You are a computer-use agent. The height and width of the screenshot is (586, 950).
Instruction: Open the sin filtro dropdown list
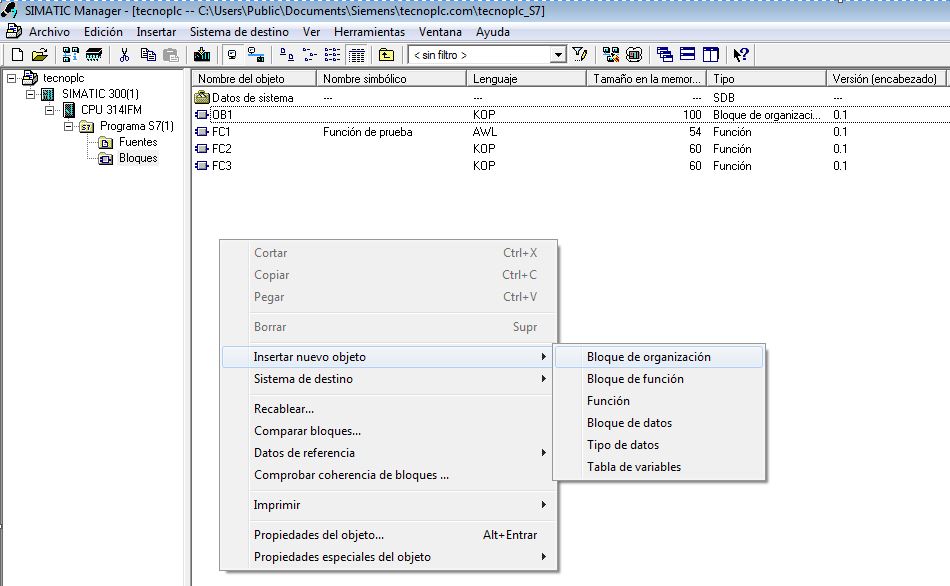pos(557,54)
